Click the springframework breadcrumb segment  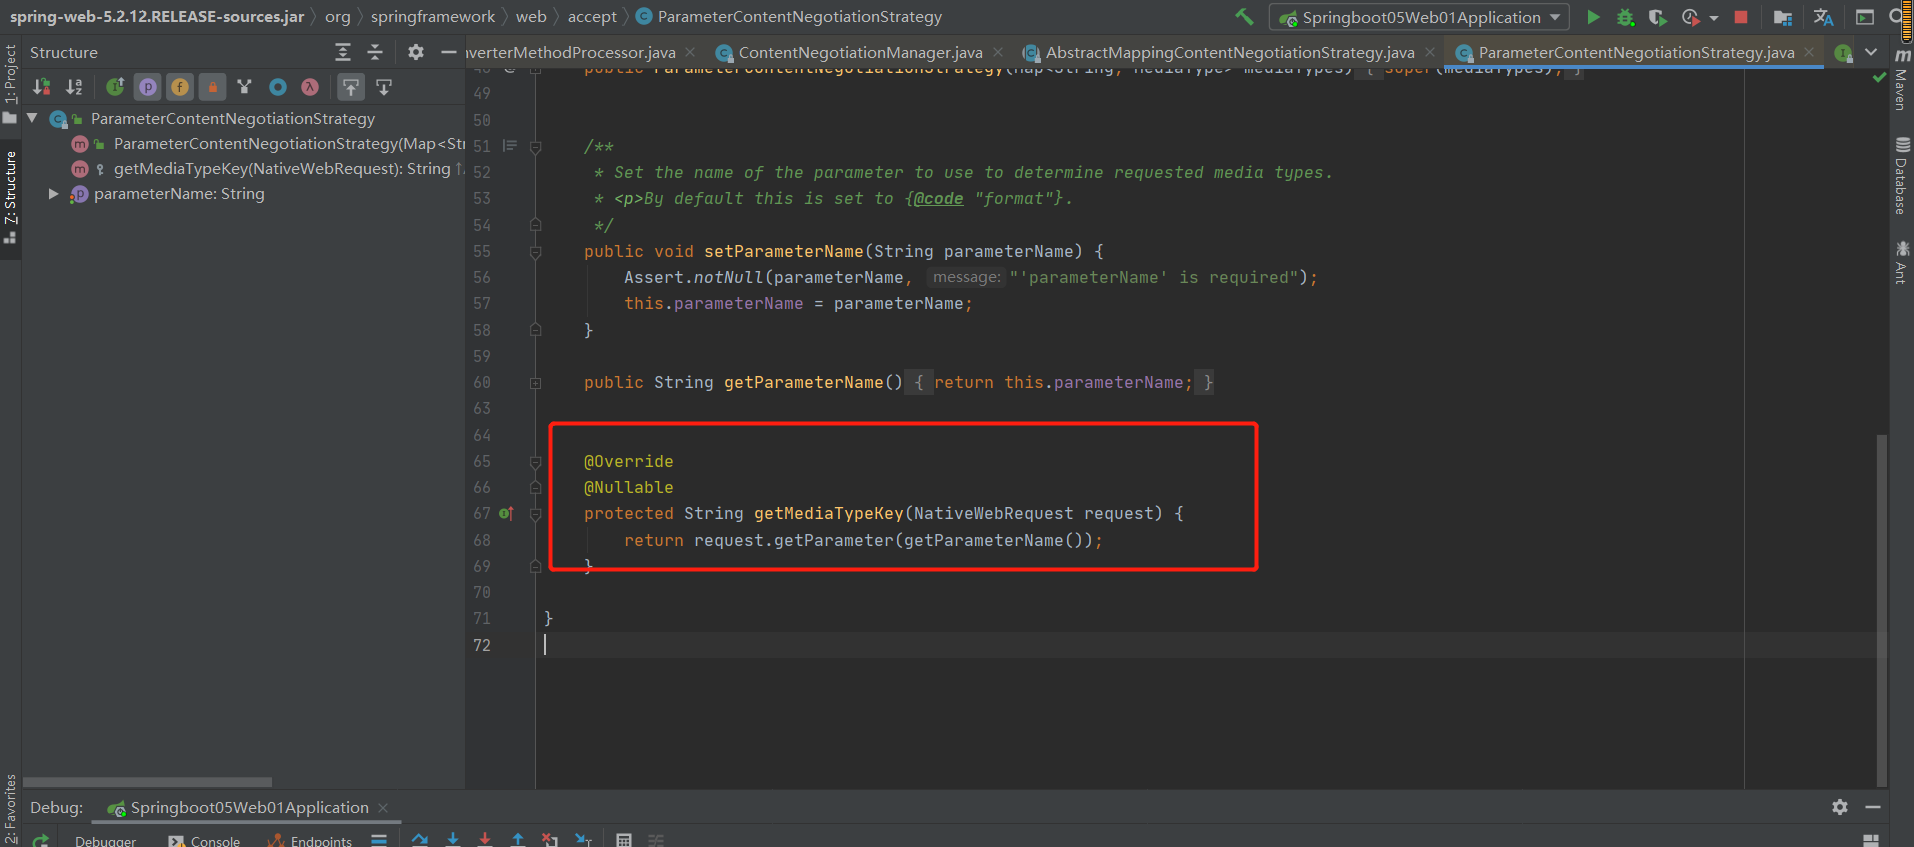pos(433,17)
